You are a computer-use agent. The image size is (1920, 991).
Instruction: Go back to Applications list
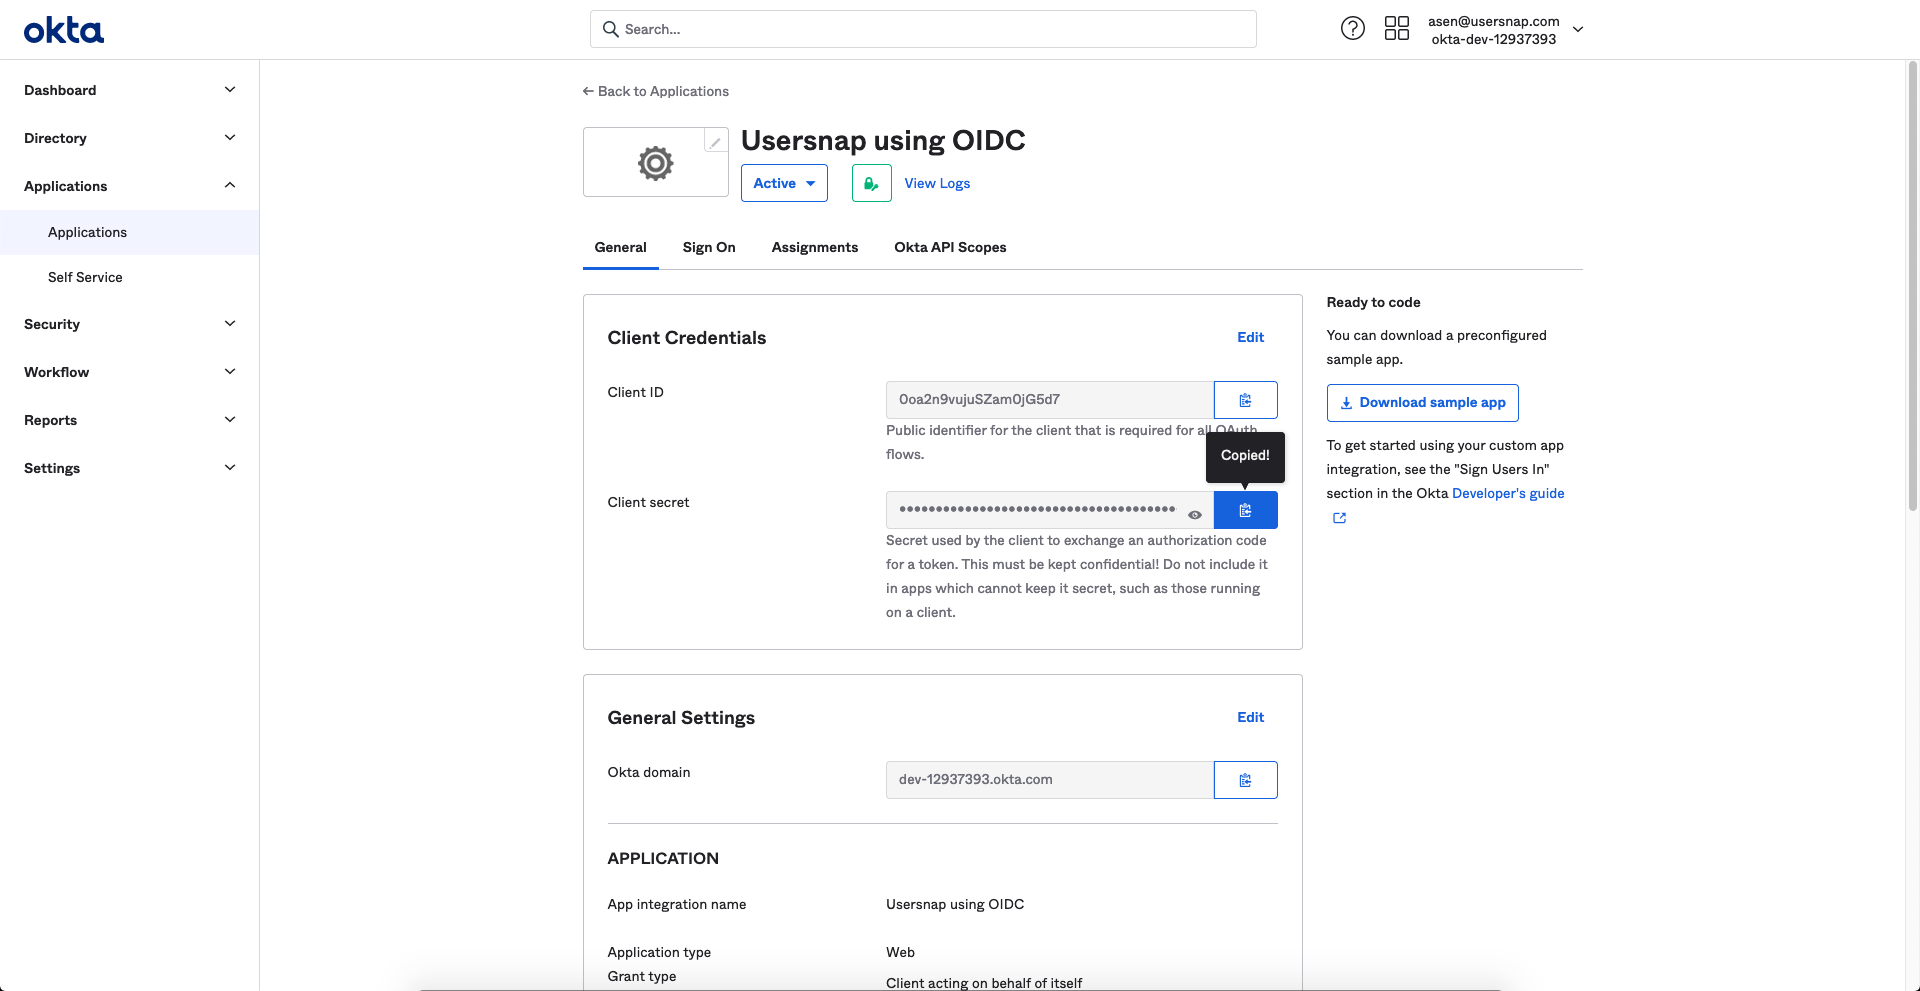click(x=656, y=91)
